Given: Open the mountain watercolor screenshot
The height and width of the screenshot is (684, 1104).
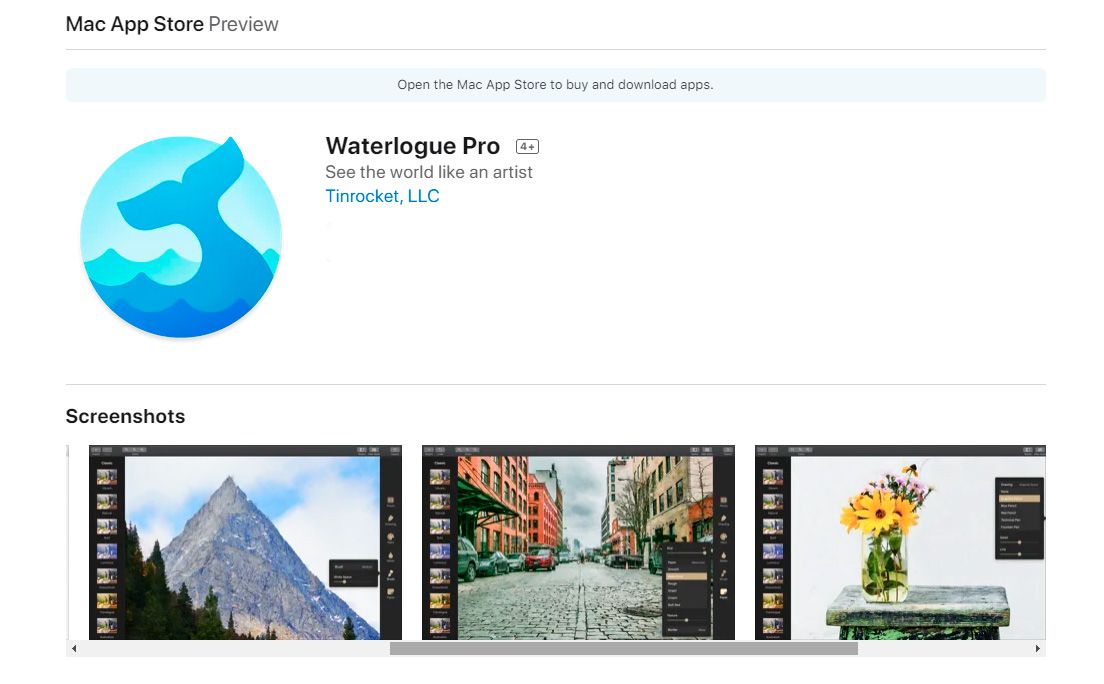Looking at the screenshot, I should pos(245,542).
